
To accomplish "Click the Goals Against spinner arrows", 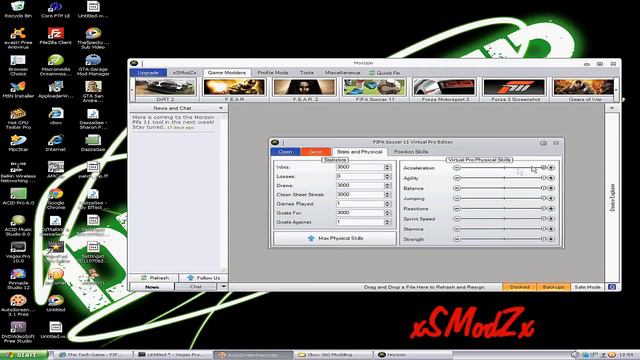I will point(387,222).
